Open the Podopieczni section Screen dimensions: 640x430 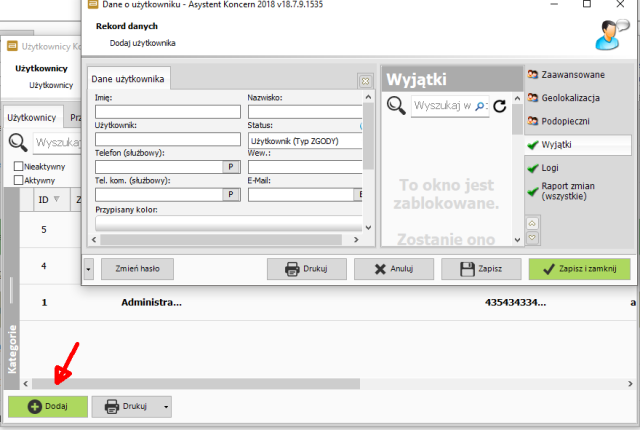[558, 121]
